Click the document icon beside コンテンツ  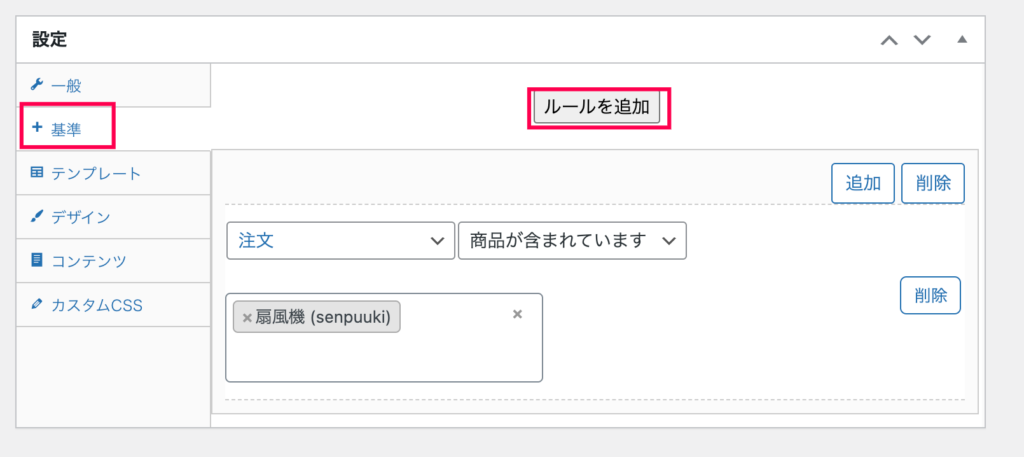37,260
